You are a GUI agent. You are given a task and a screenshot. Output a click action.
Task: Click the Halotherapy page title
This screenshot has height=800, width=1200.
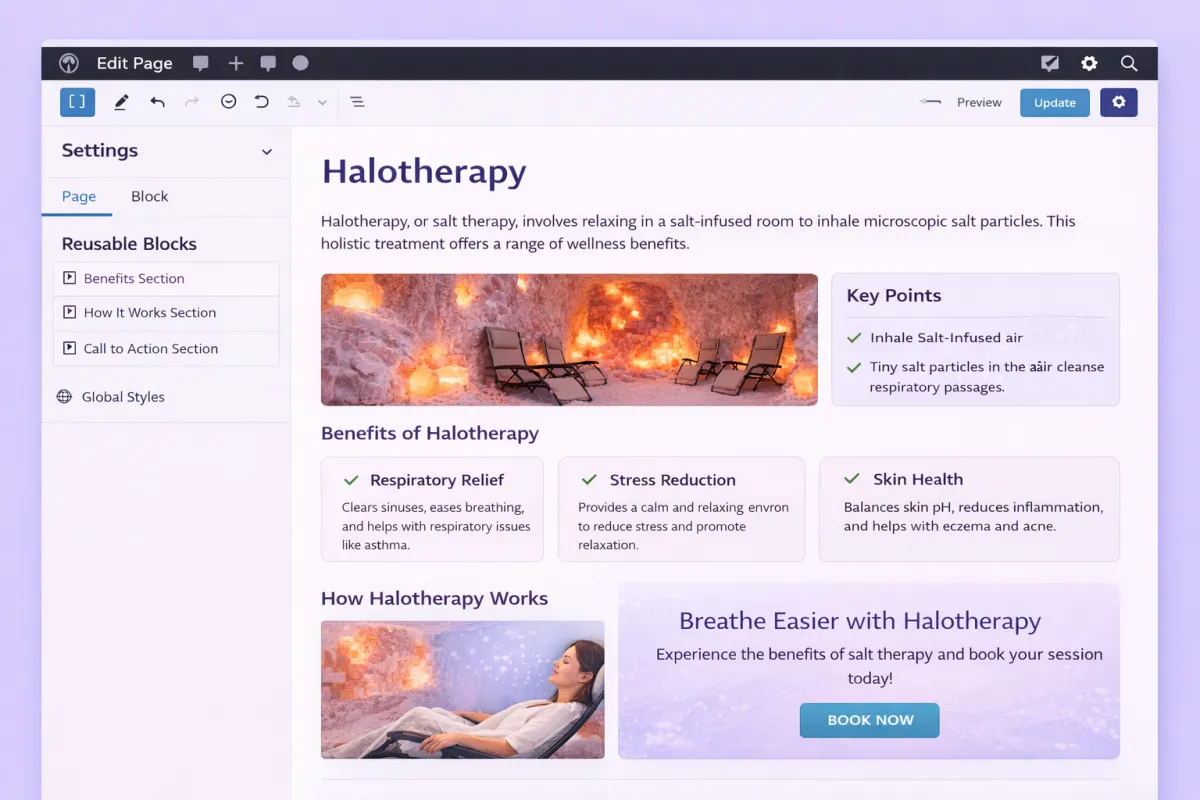(x=424, y=172)
